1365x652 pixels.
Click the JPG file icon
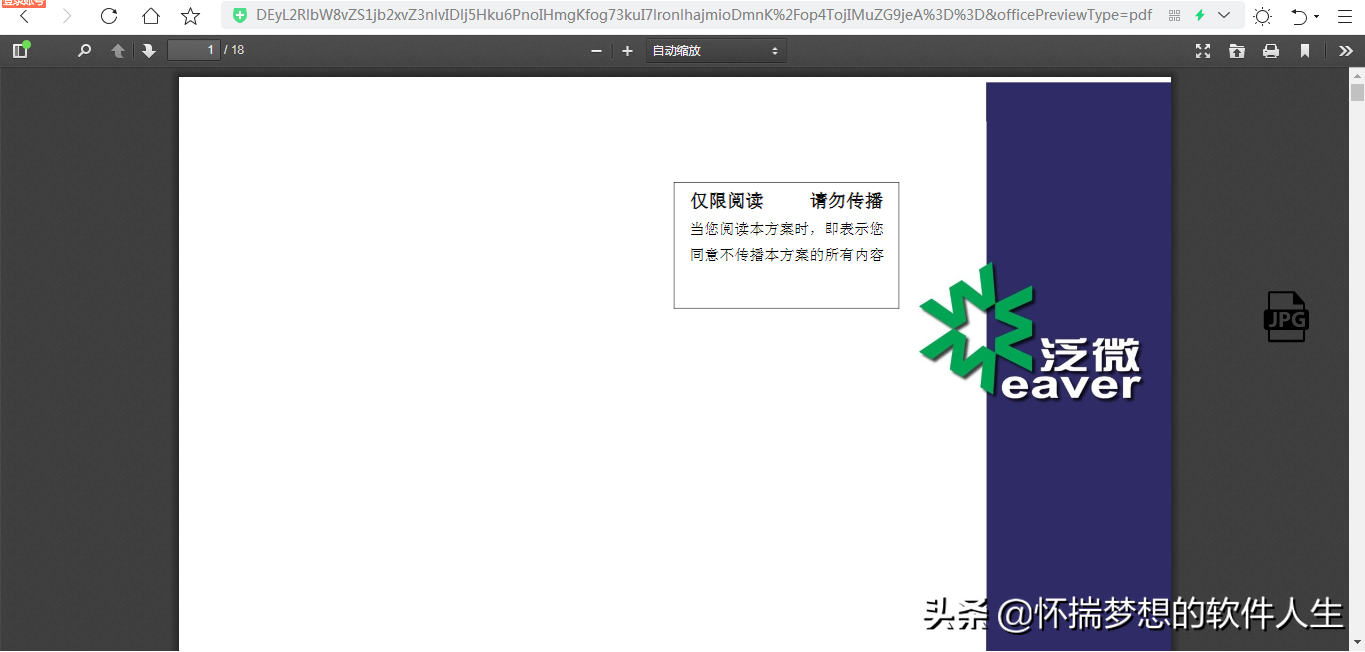[1286, 317]
